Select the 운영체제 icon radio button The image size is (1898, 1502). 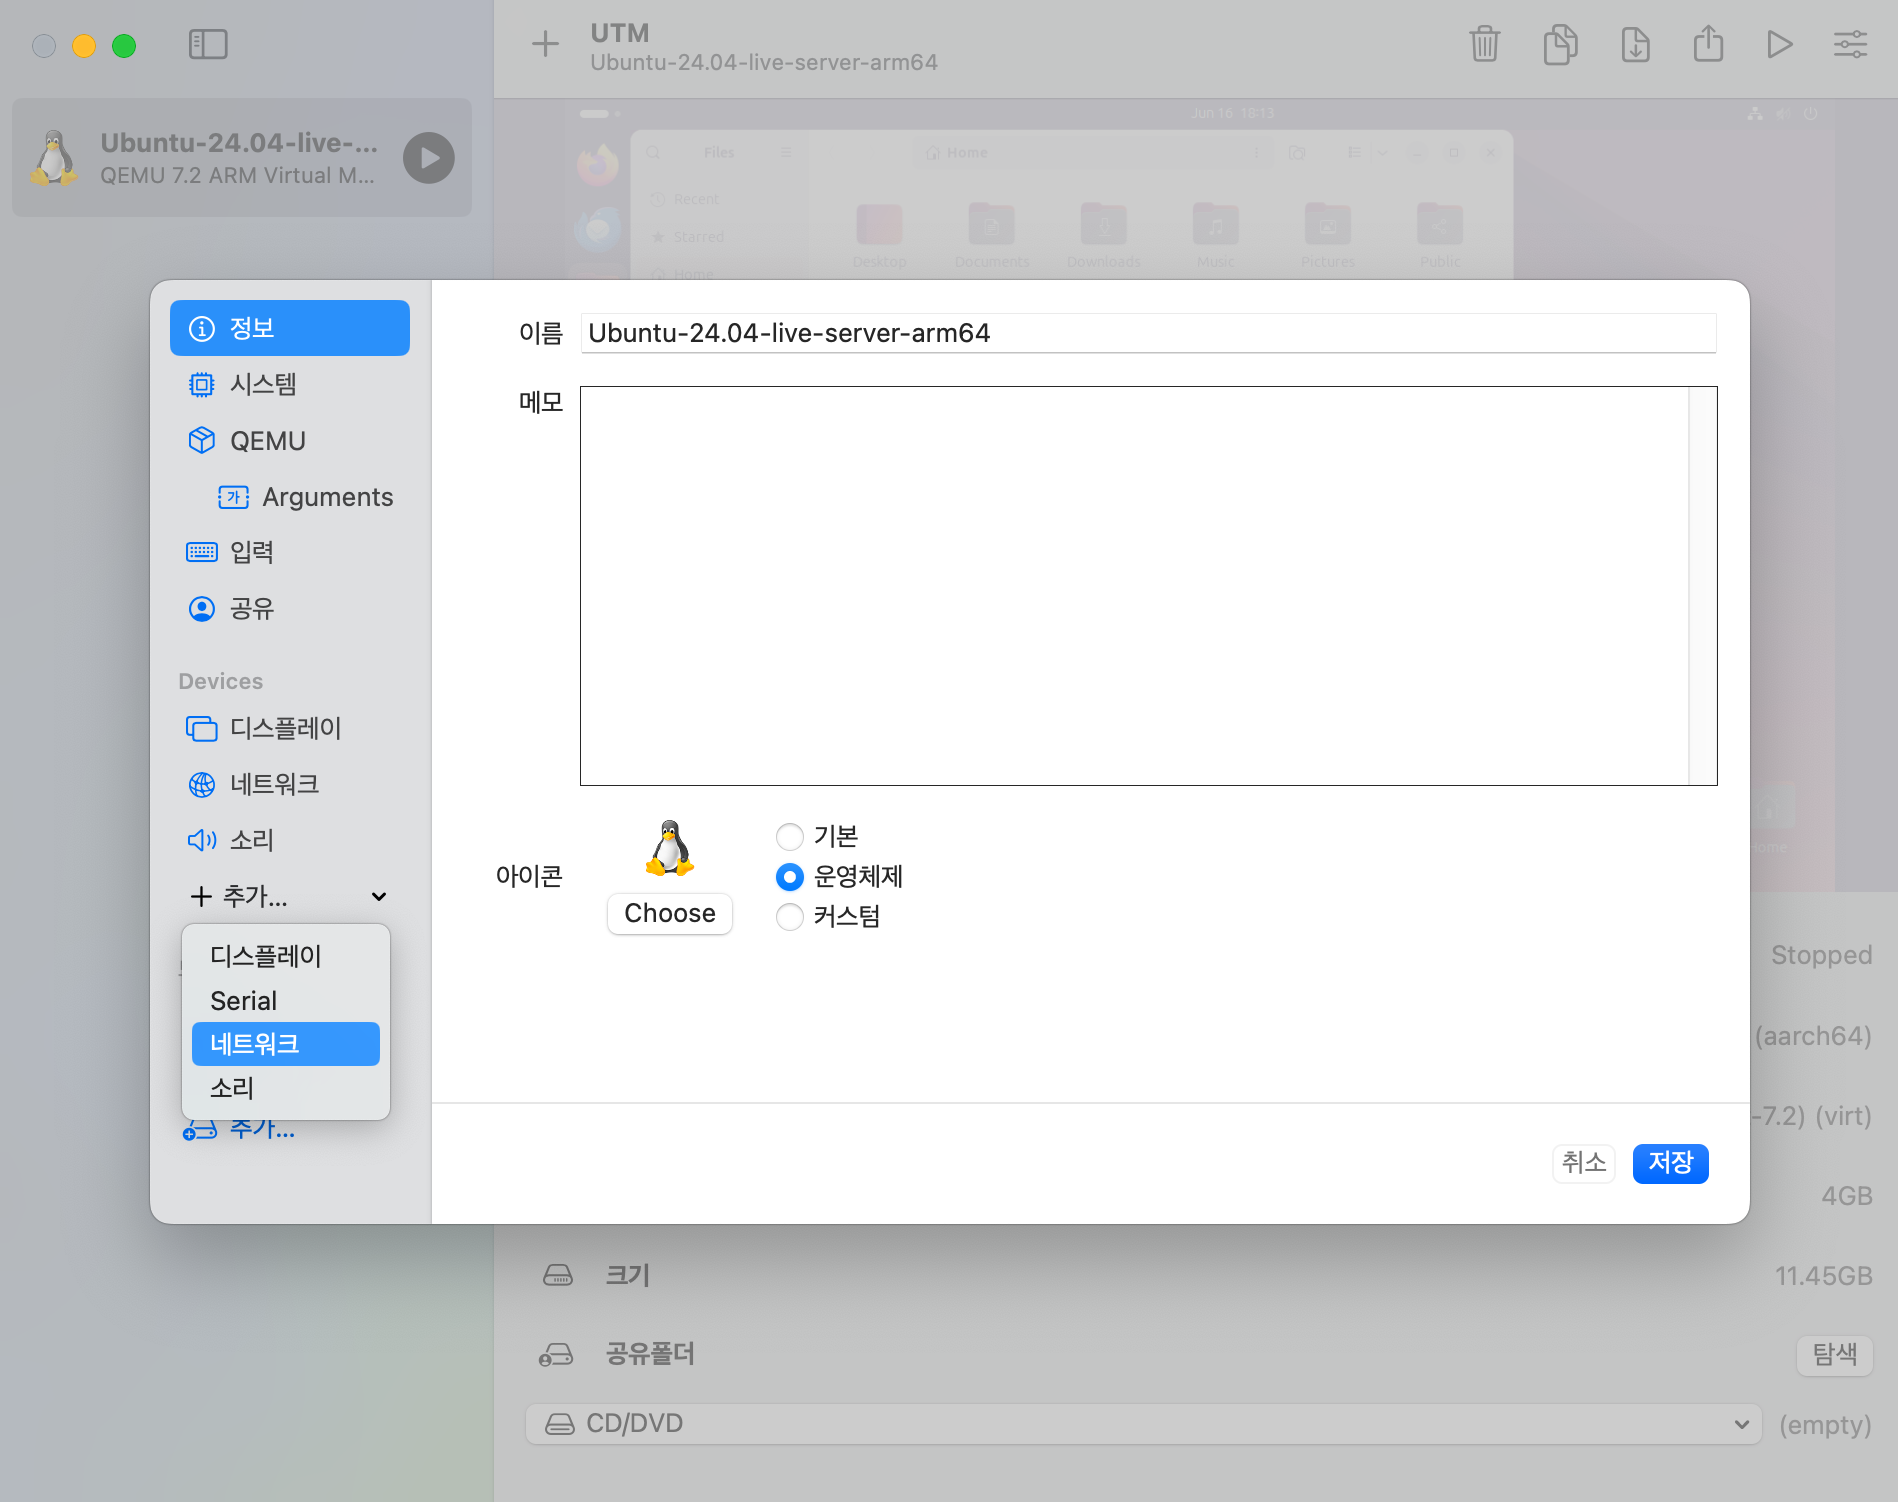tap(790, 877)
